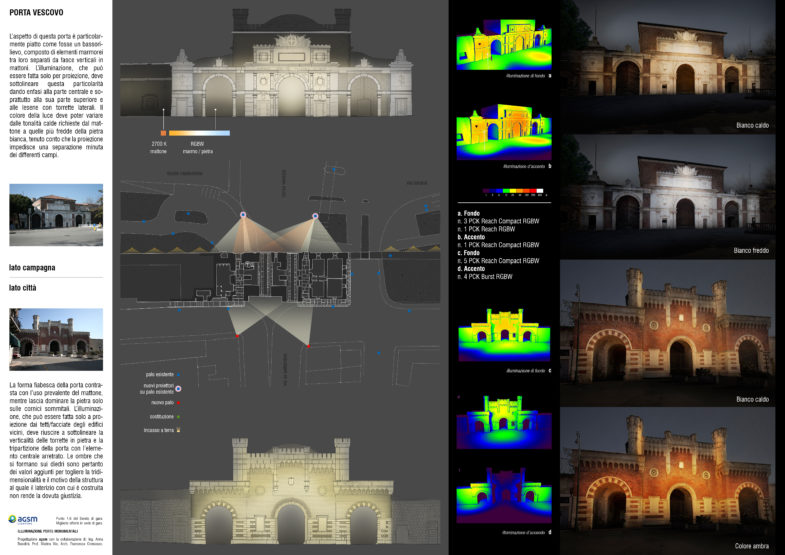Click the white marble gate elevation drawing
The width and height of the screenshot is (785, 555).
tap(266, 63)
